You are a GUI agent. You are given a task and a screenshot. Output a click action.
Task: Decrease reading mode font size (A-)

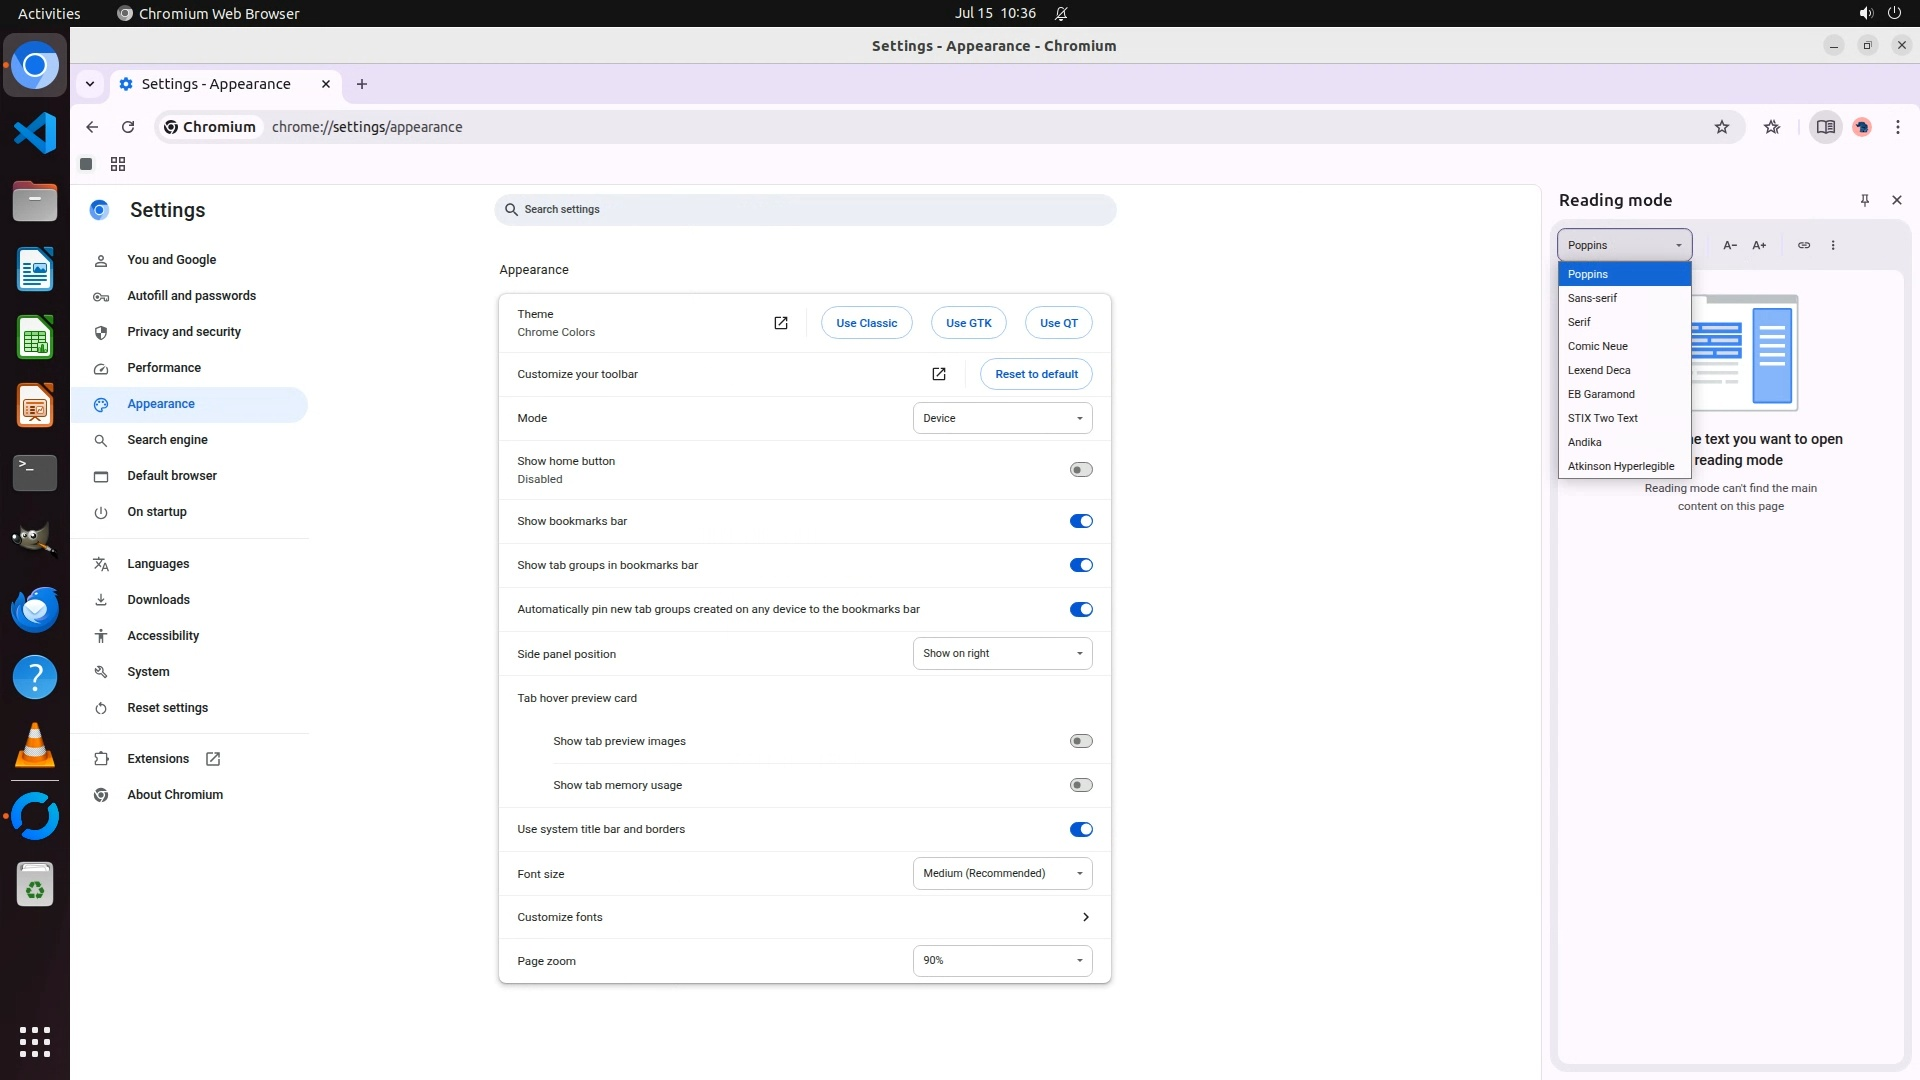point(1729,245)
